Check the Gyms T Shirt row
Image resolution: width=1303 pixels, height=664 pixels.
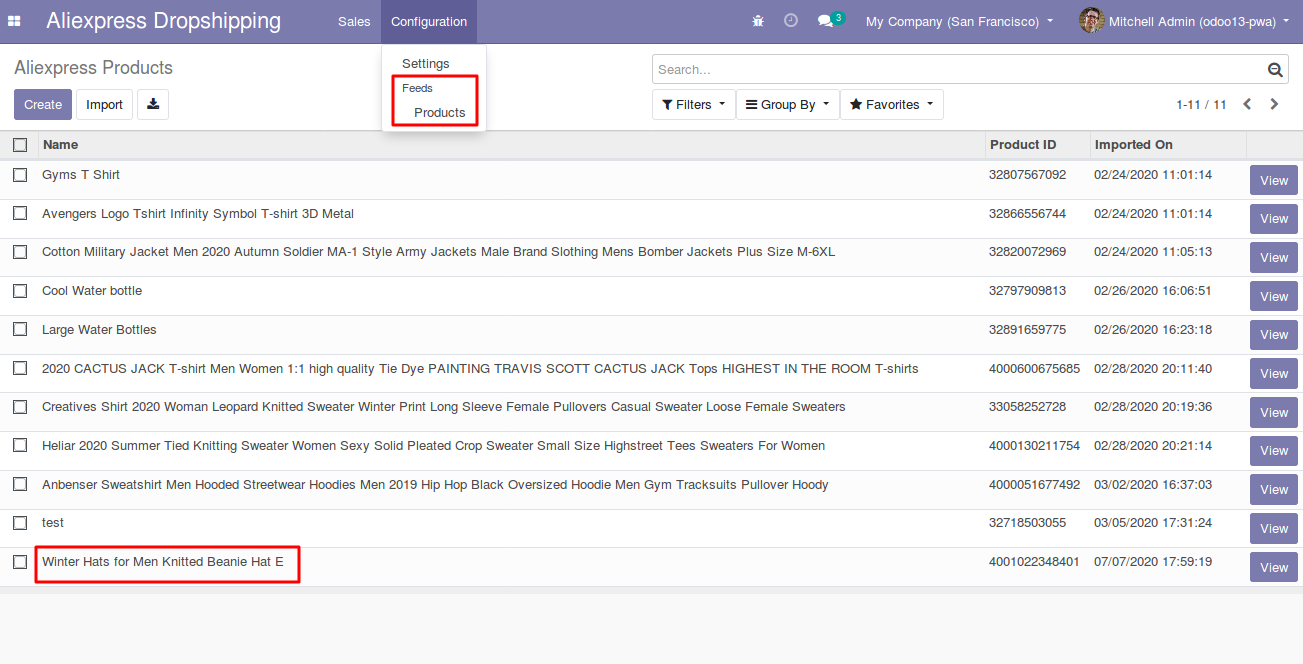20,175
